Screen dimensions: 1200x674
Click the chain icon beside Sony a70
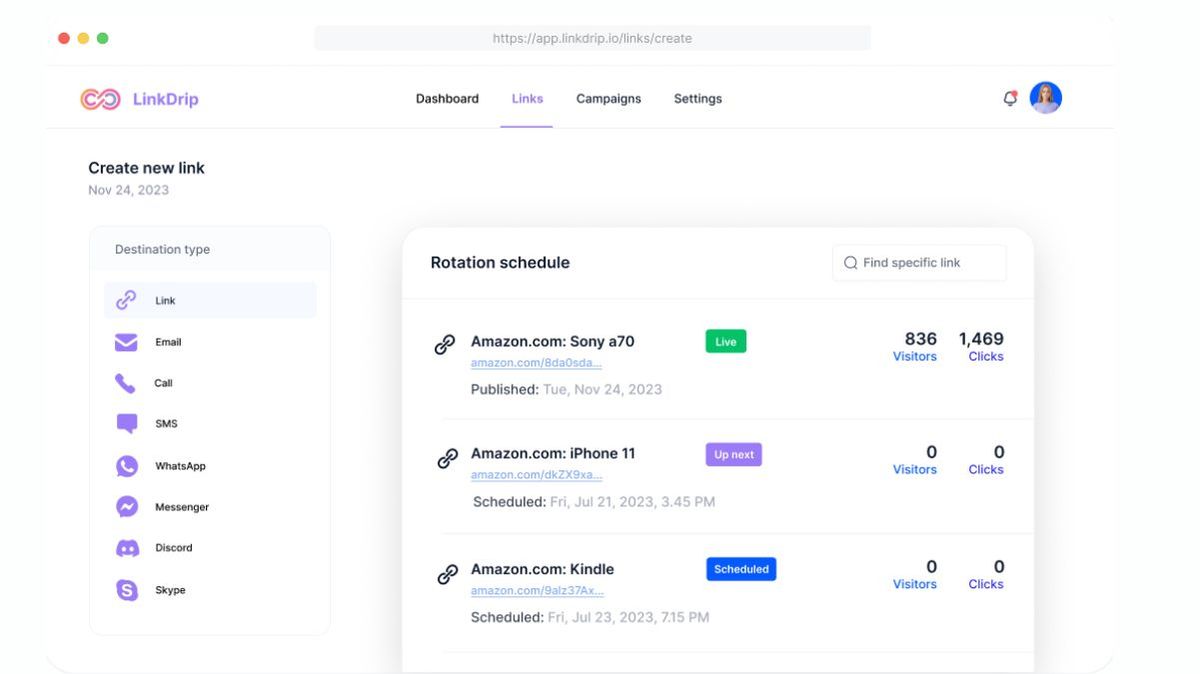tap(445, 344)
